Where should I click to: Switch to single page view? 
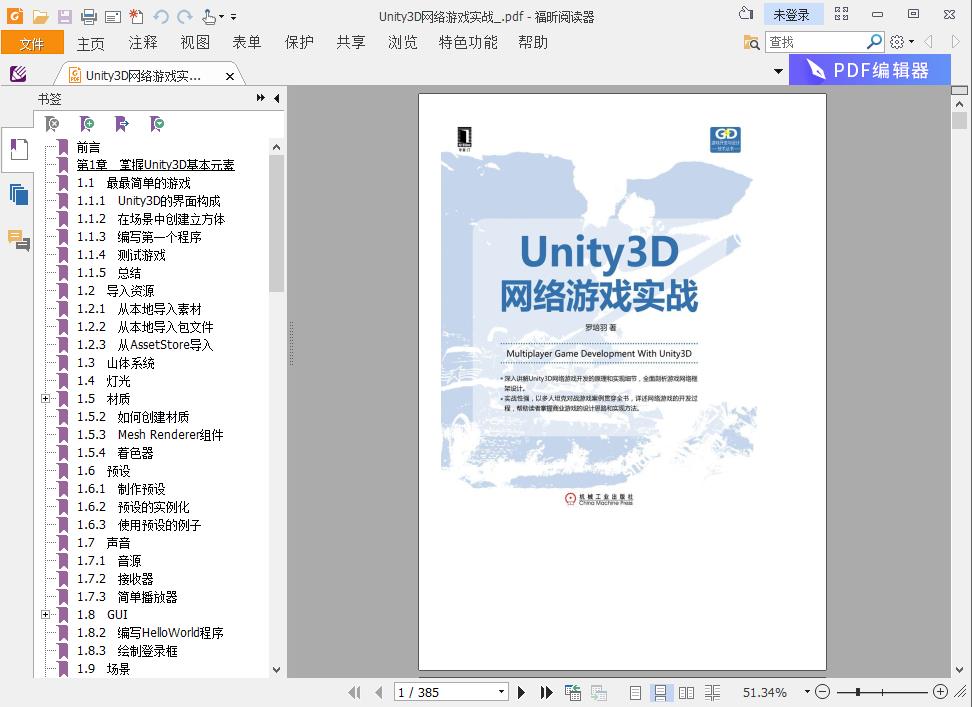(635, 692)
